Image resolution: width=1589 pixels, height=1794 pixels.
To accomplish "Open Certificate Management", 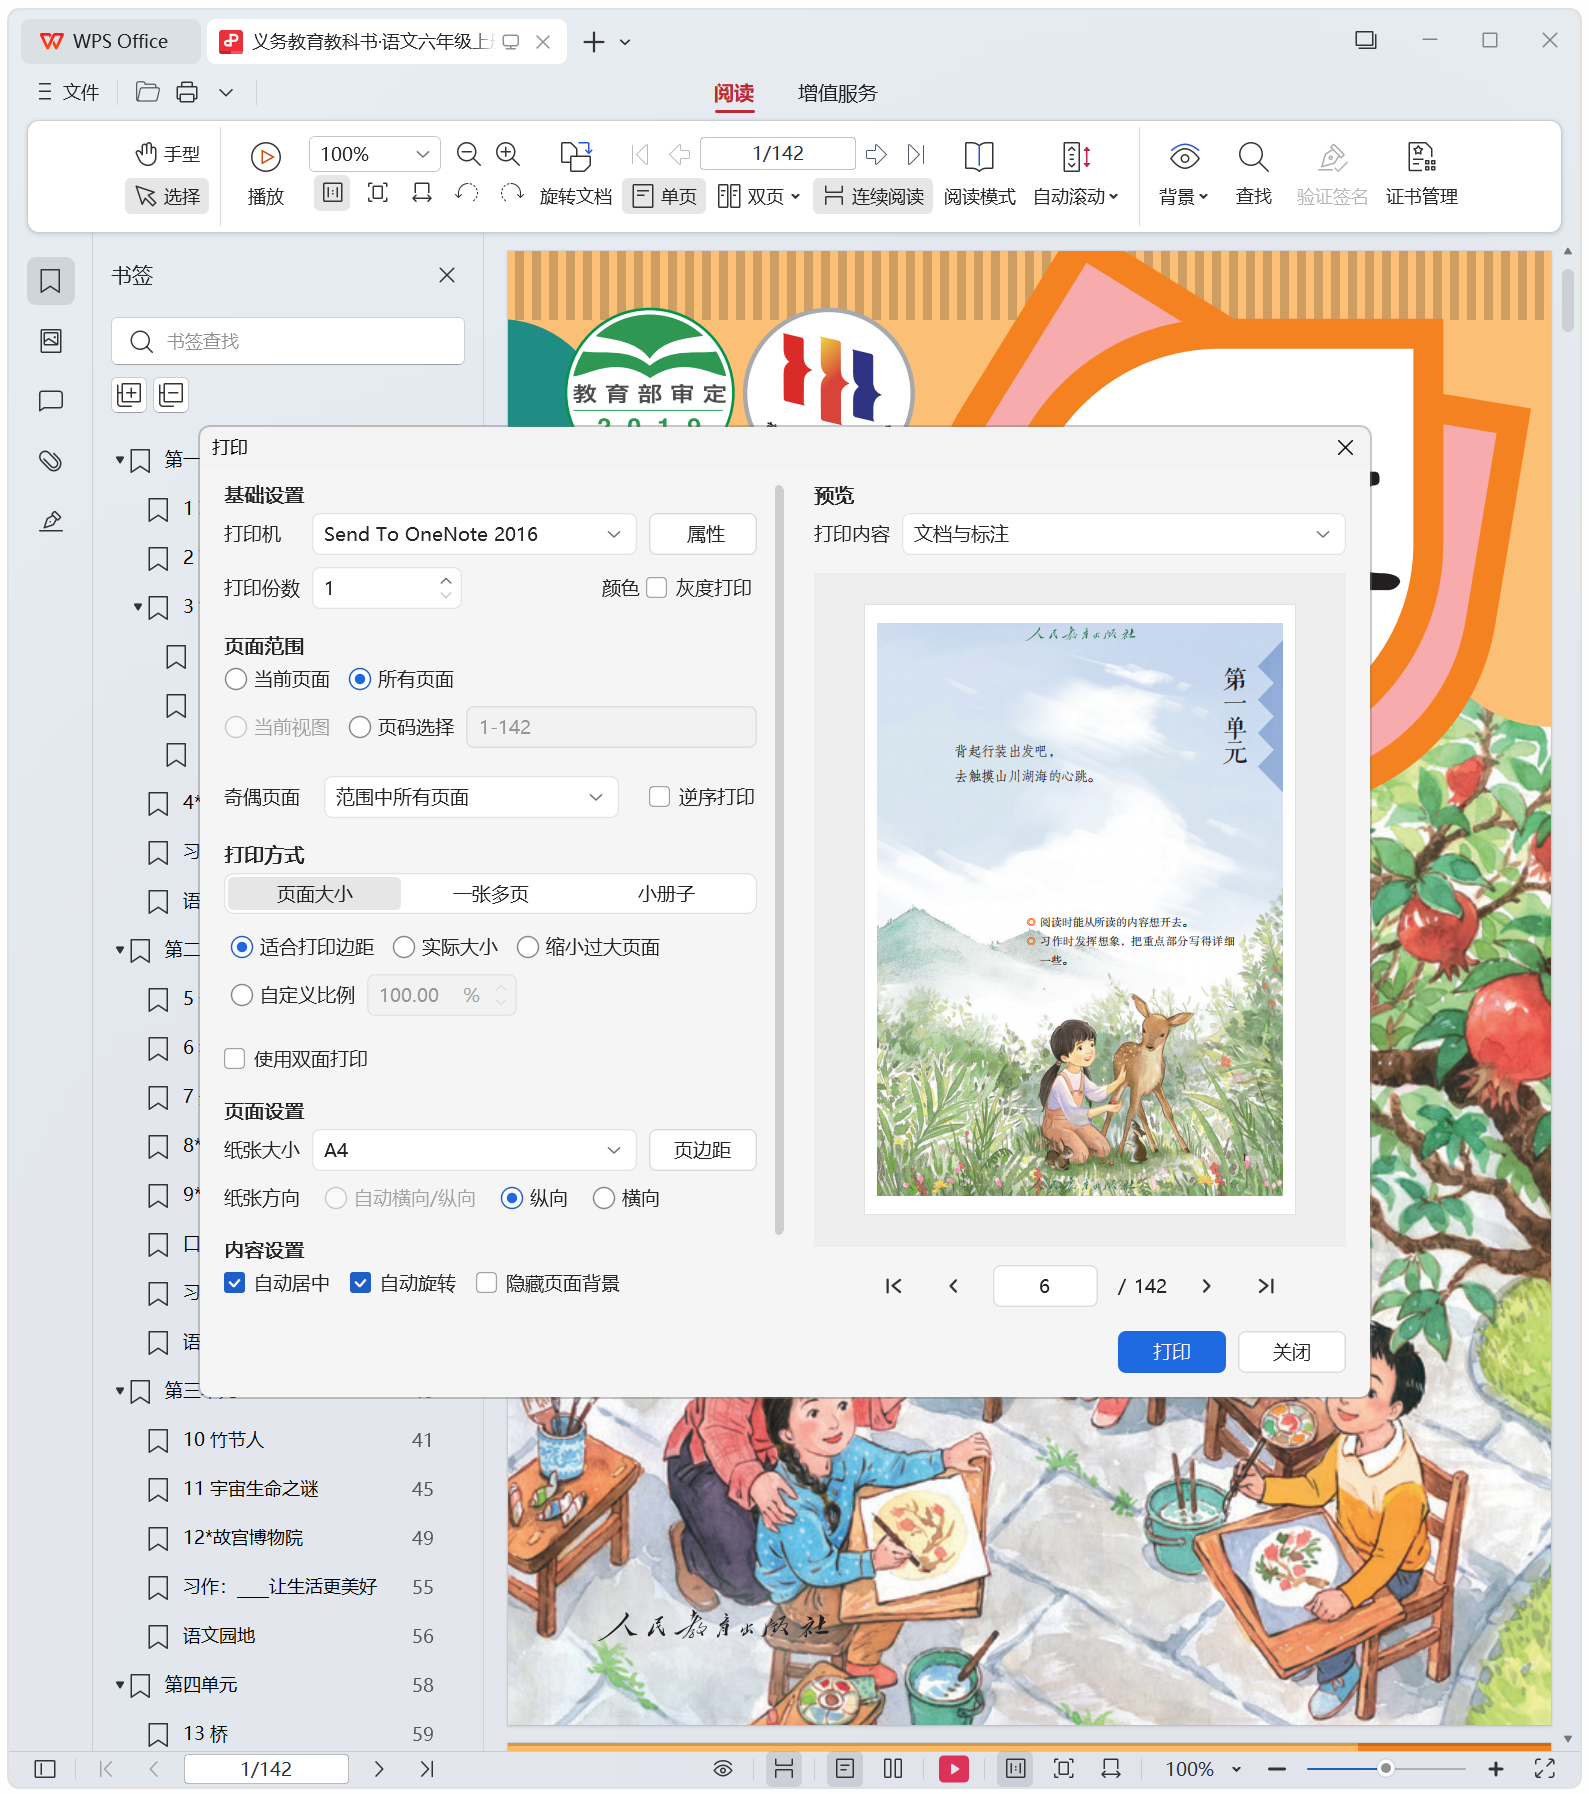I will pyautogui.click(x=1421, y=172).
